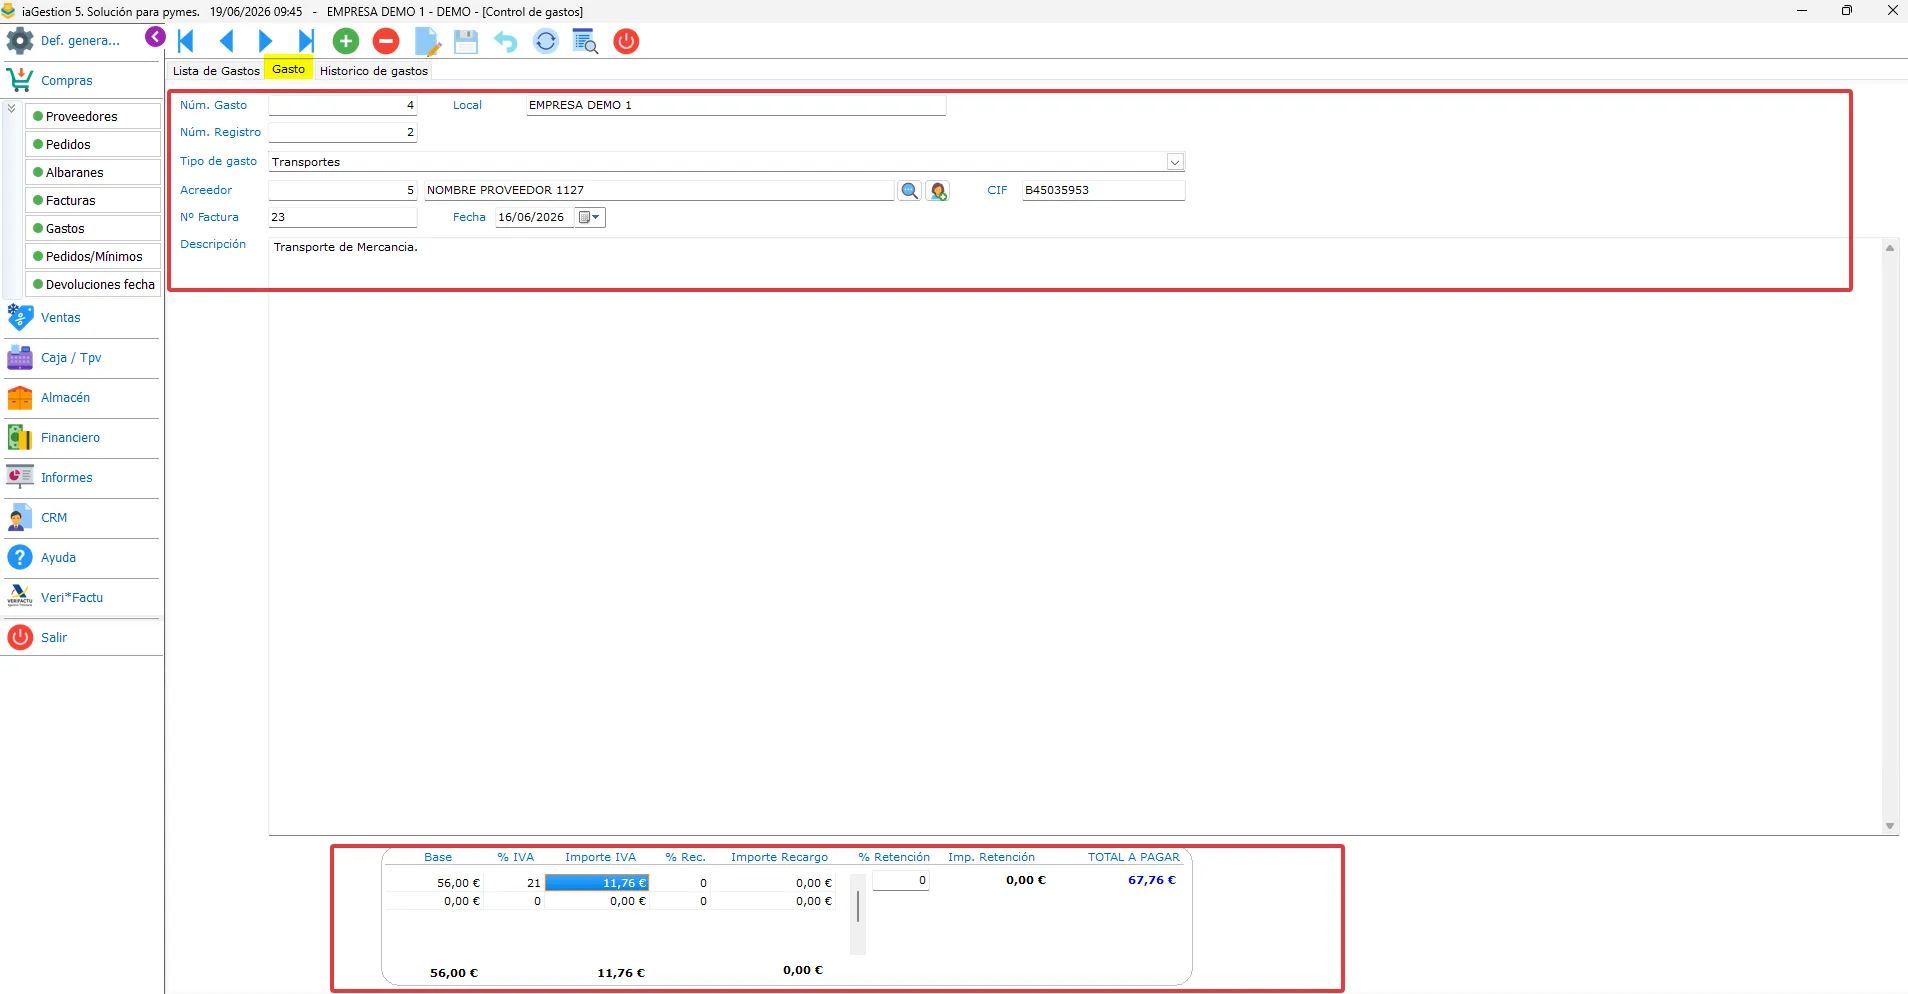
Task: Open the Fecha calendar picker
Action: pyautogui.click(x=590, y=217)
